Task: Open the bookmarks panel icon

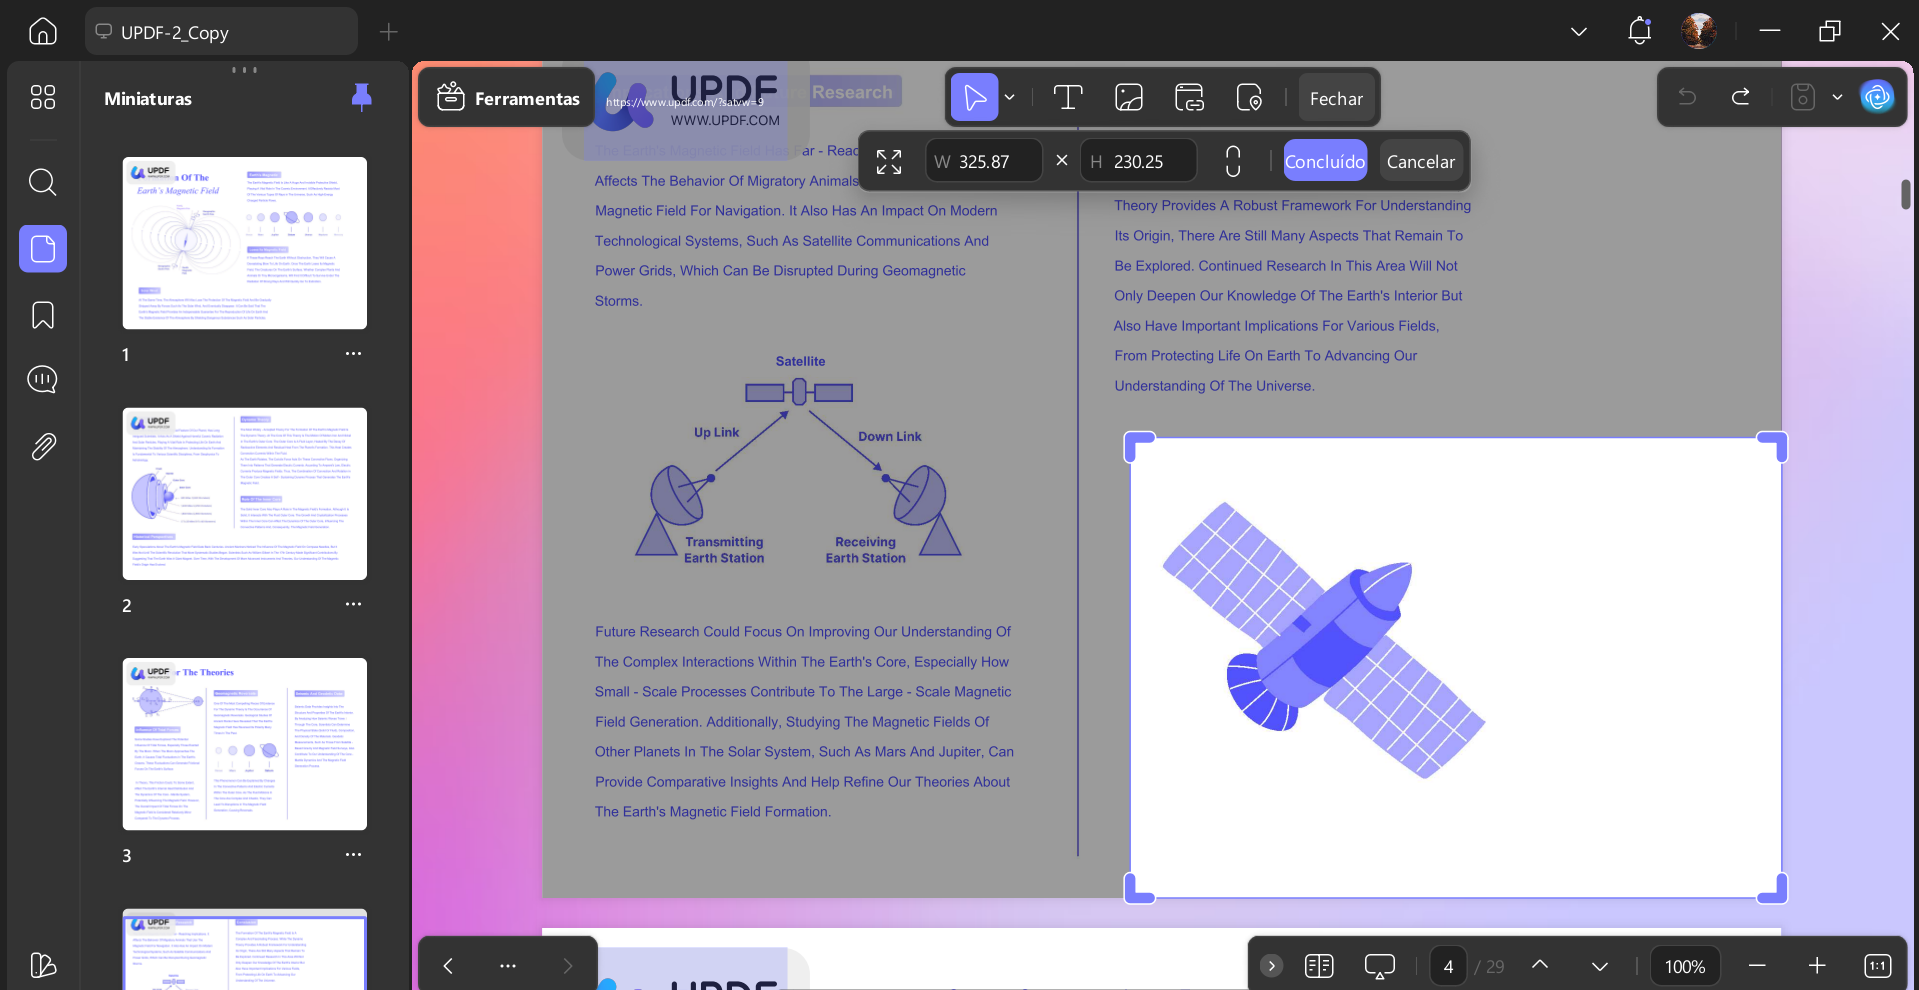Action: click(x=43, y=315)
